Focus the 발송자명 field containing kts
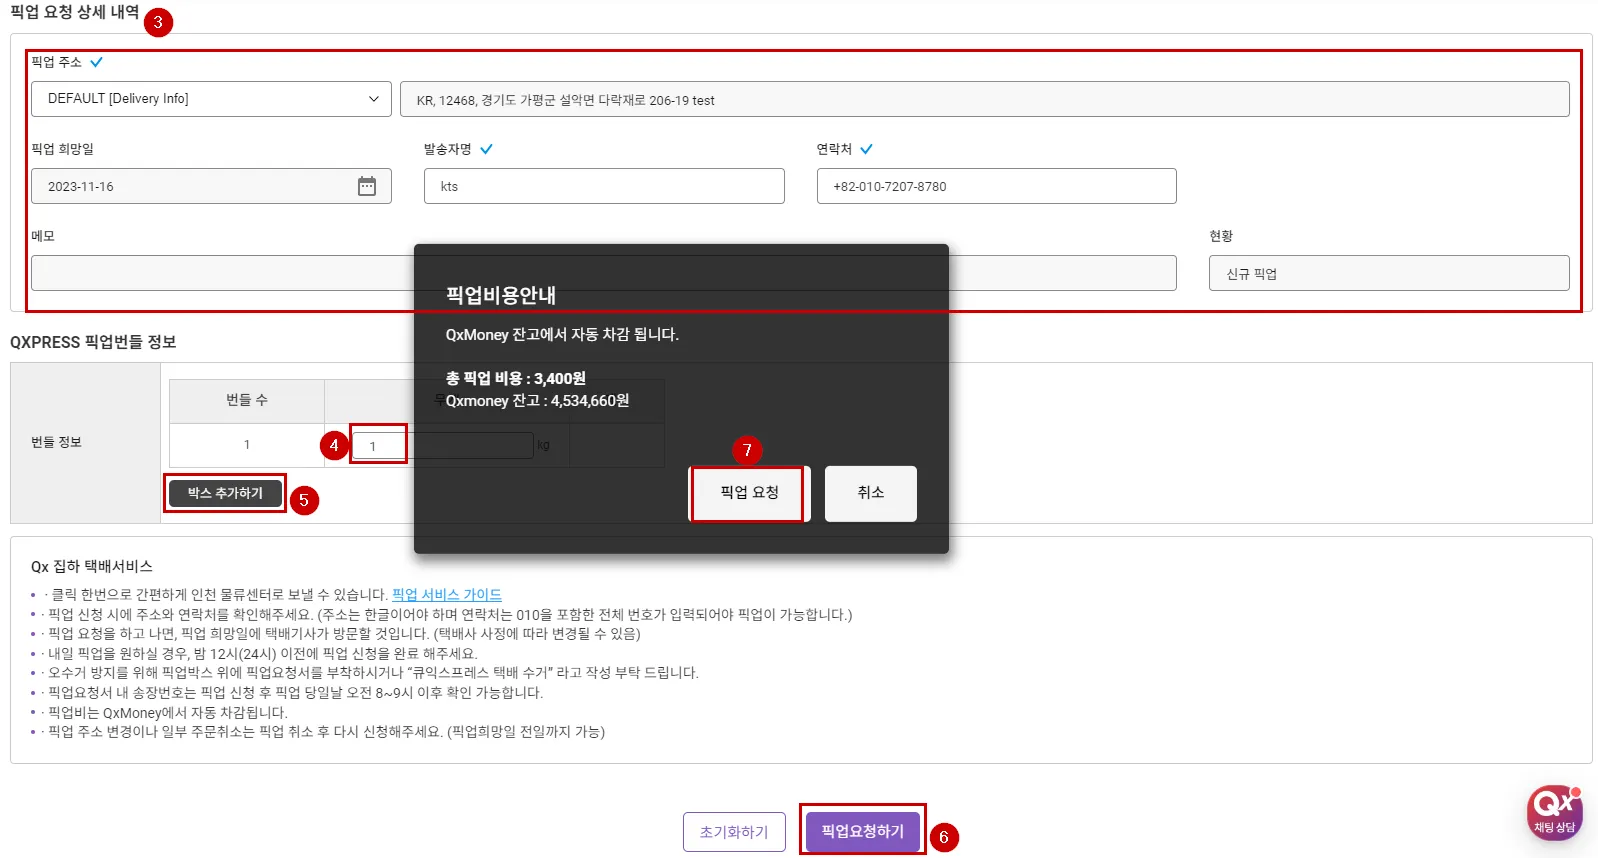 (604, 186)
